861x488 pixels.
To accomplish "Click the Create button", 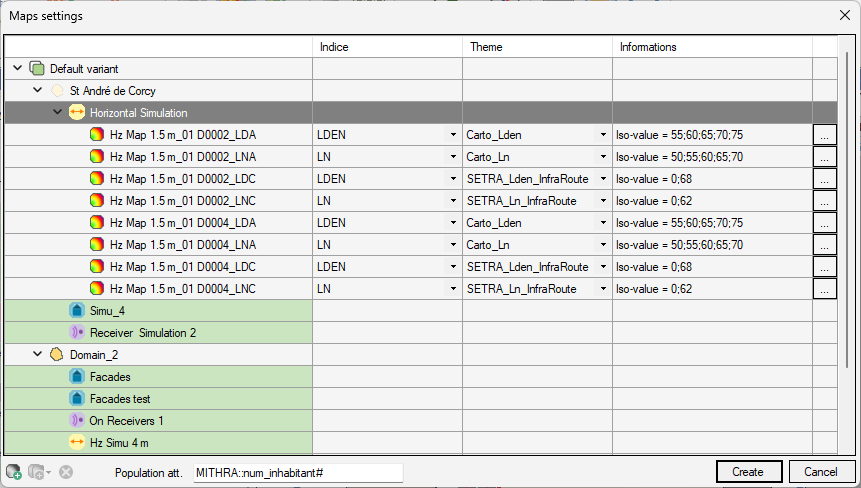I will click(x=749, y=472).
